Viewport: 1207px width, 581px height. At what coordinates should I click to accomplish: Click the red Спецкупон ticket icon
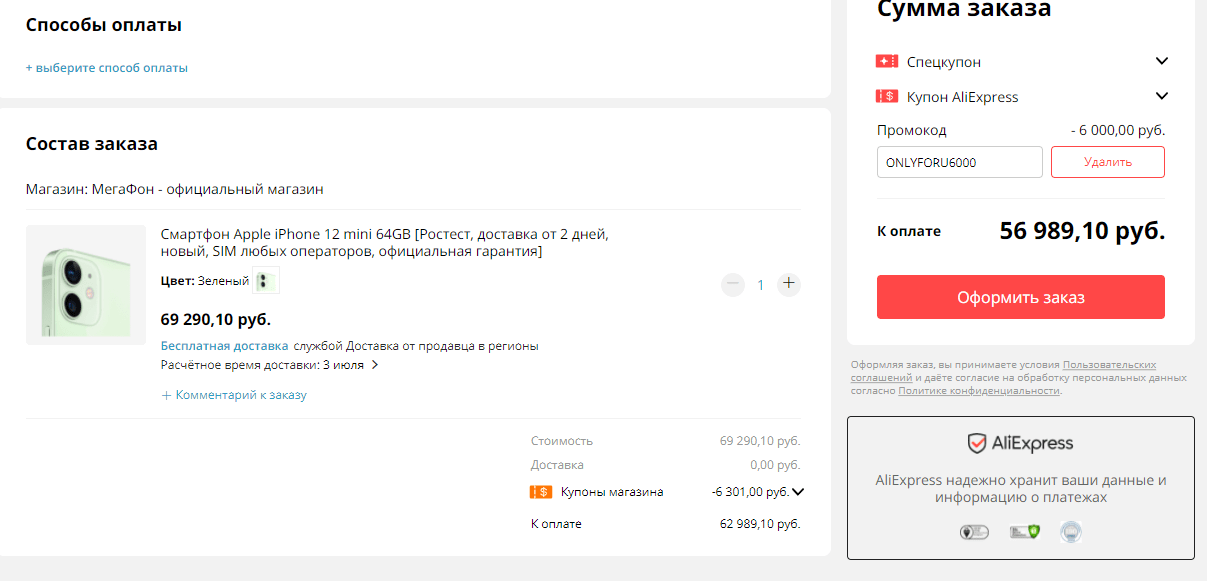886,62
